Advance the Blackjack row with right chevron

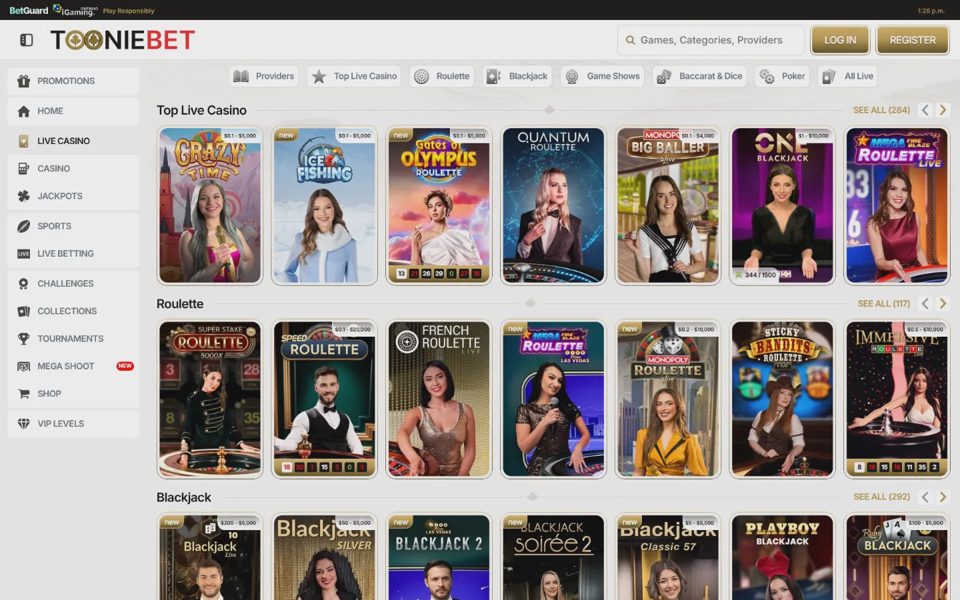click(943, 497)
